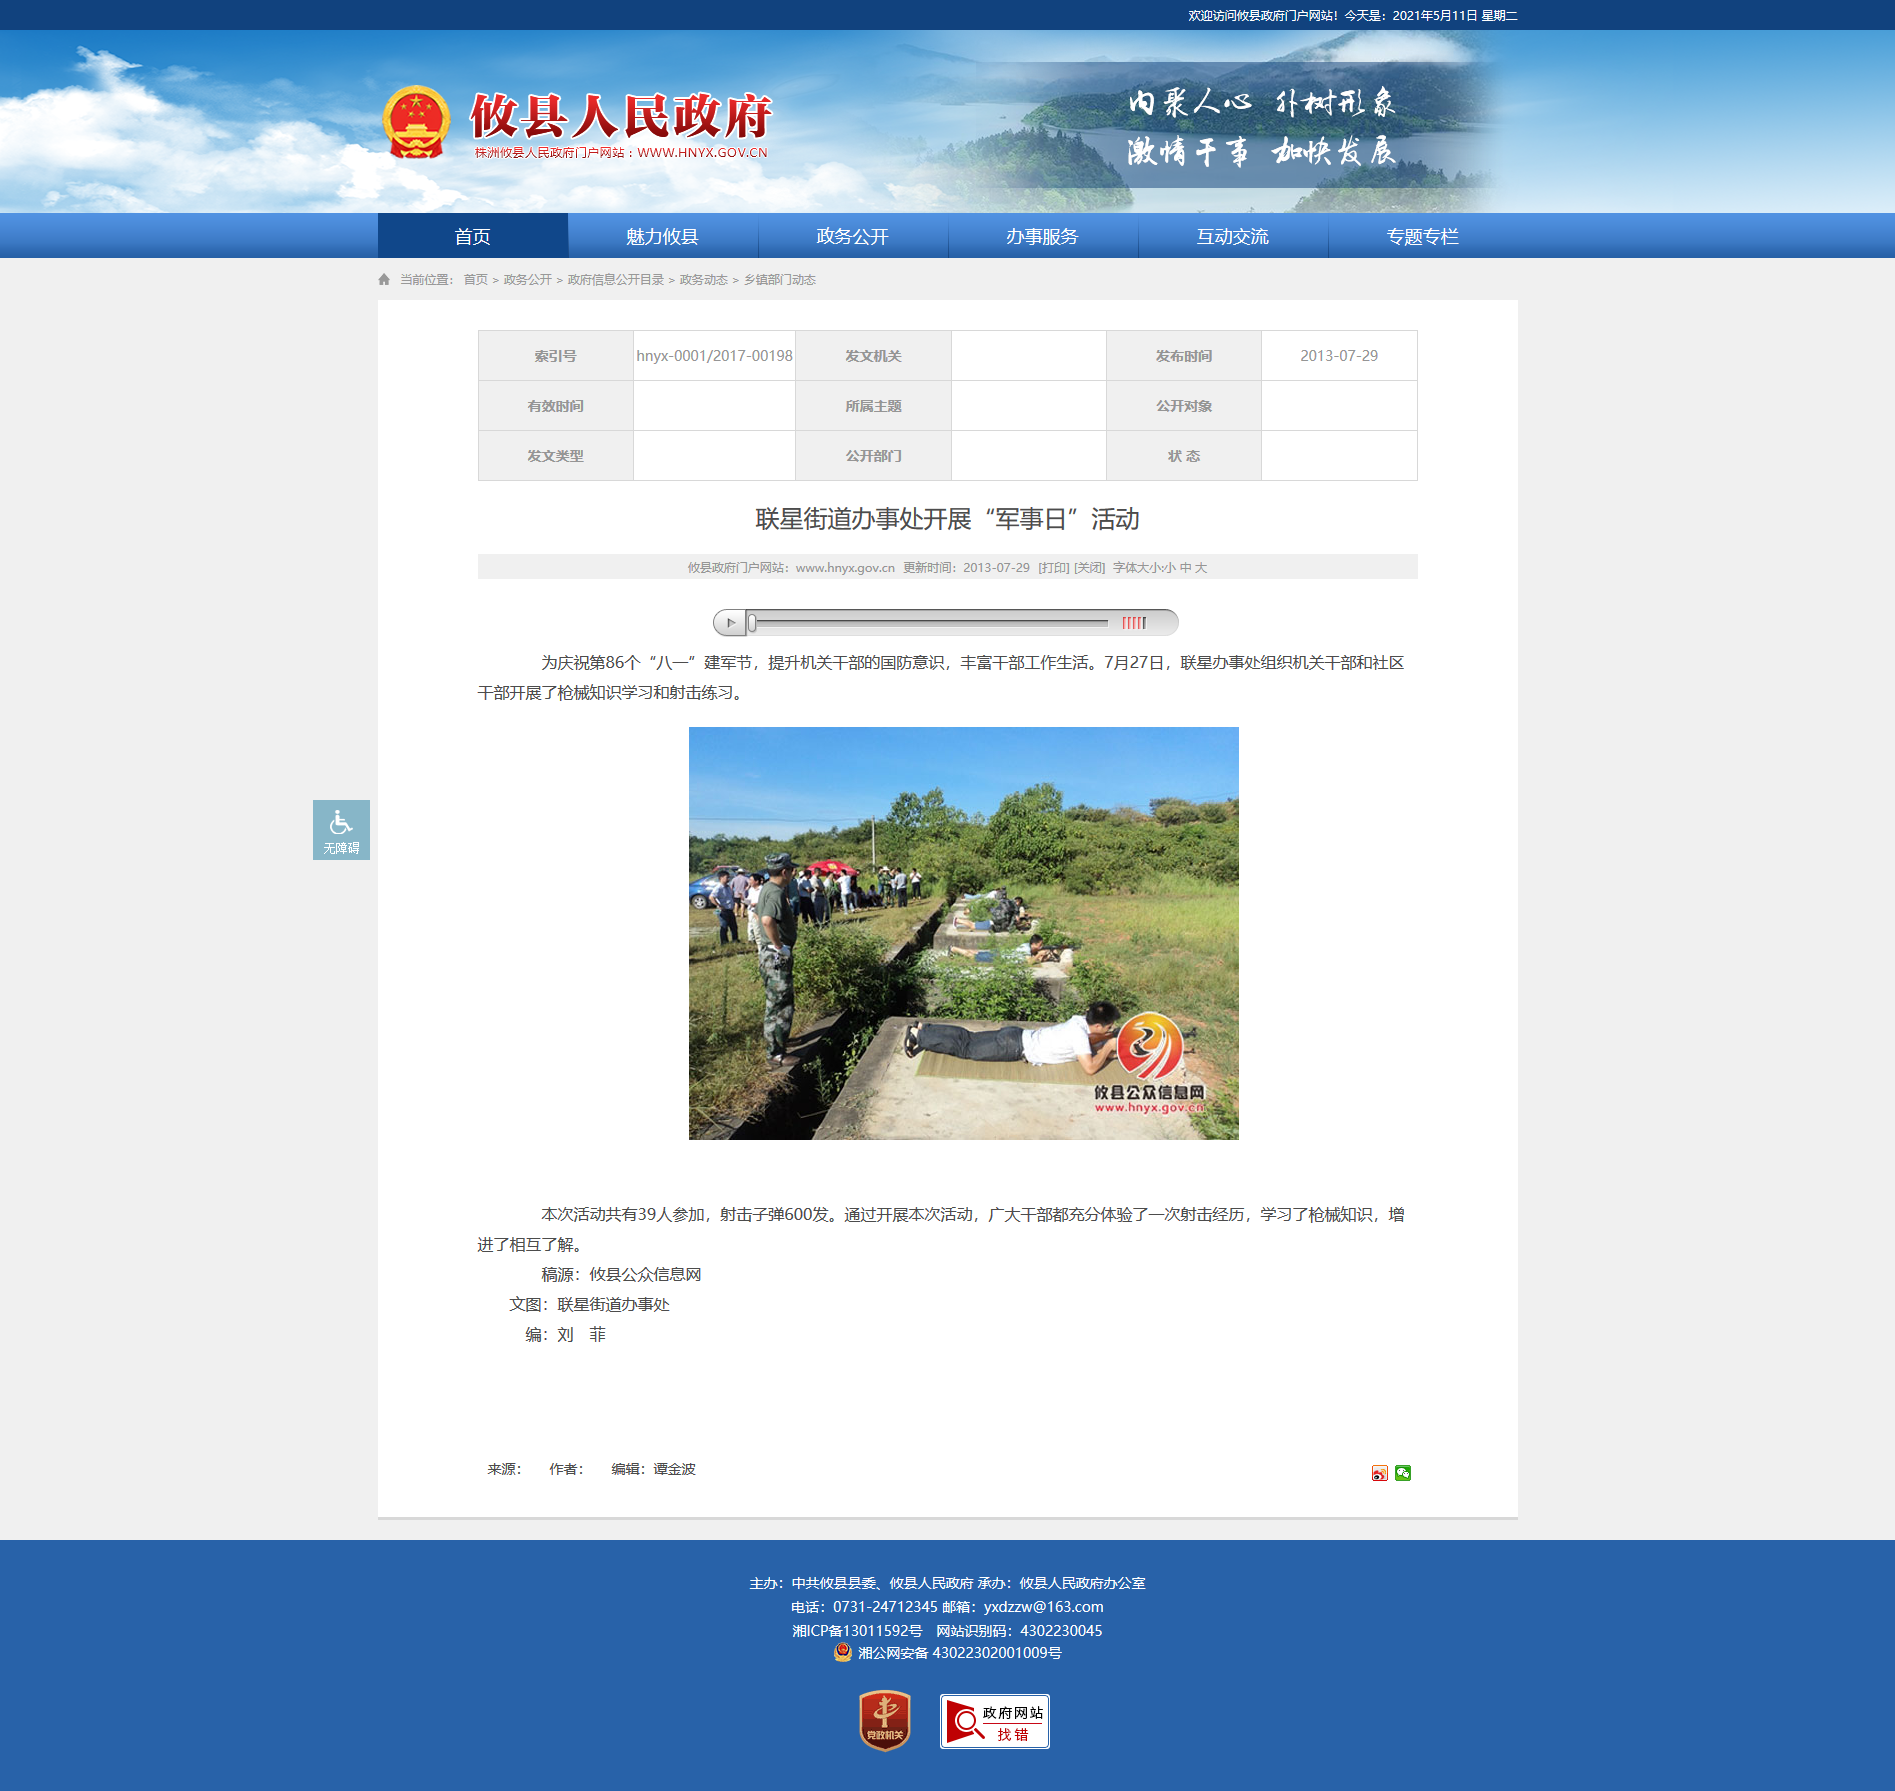
Task: Open the 政府网站找错 error report badge
Action: (x=994, y=1721)
